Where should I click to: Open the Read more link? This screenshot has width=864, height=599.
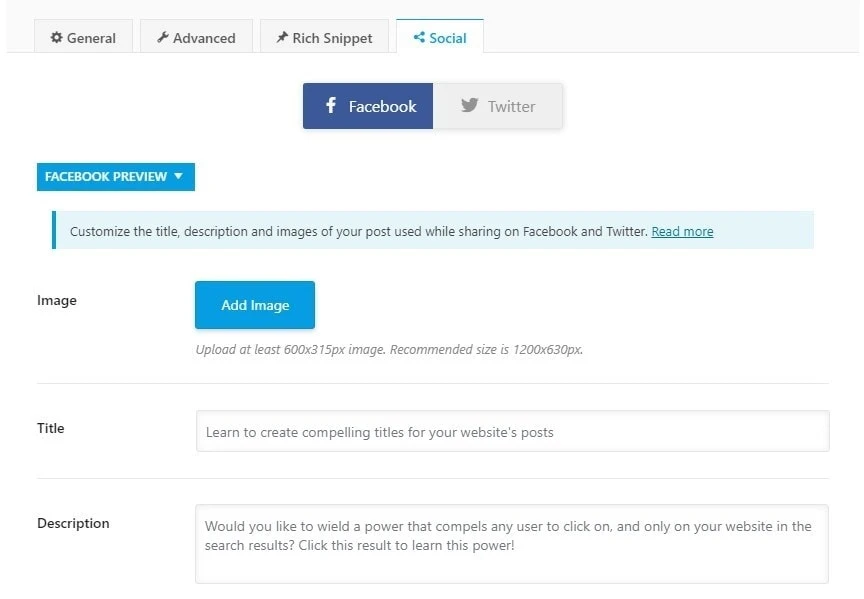[x=682, y=231]
